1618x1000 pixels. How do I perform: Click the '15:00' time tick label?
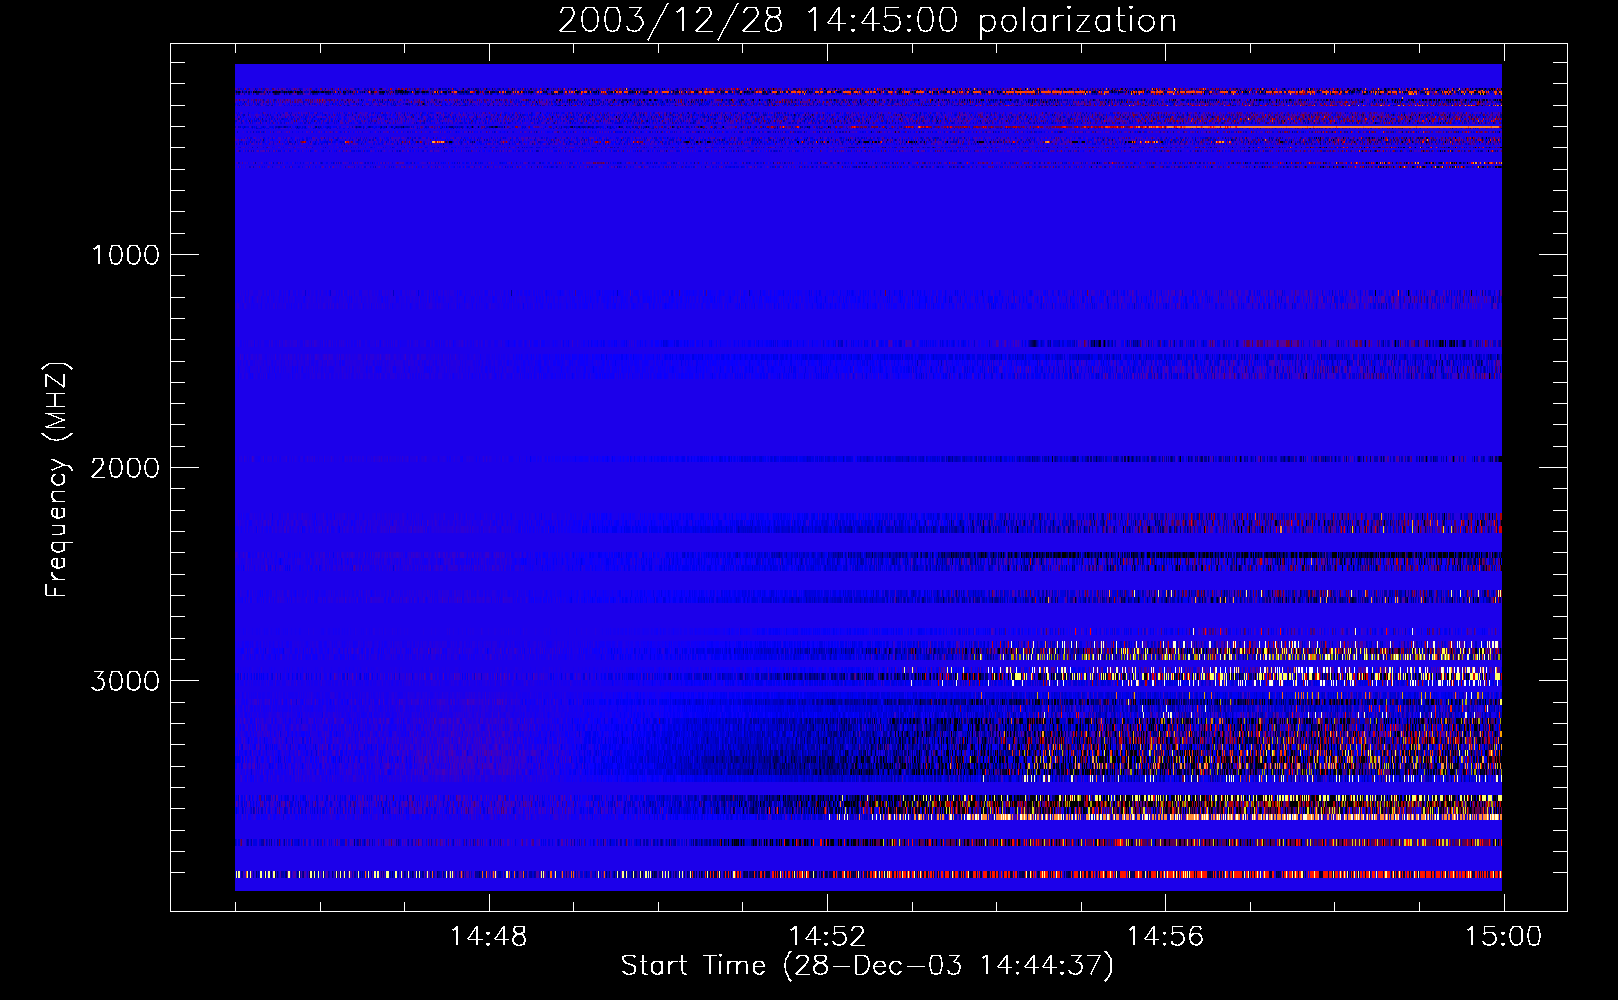coord(1503,937)
